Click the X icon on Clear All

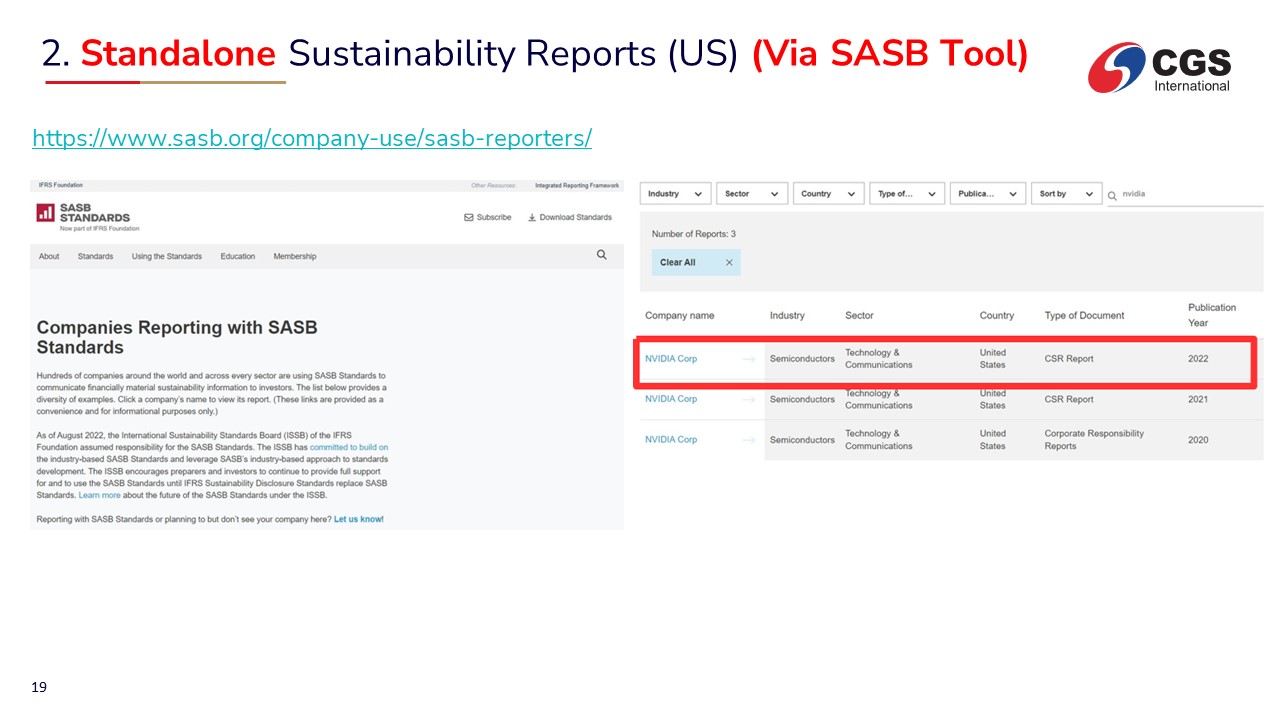(x=729, y=262)
